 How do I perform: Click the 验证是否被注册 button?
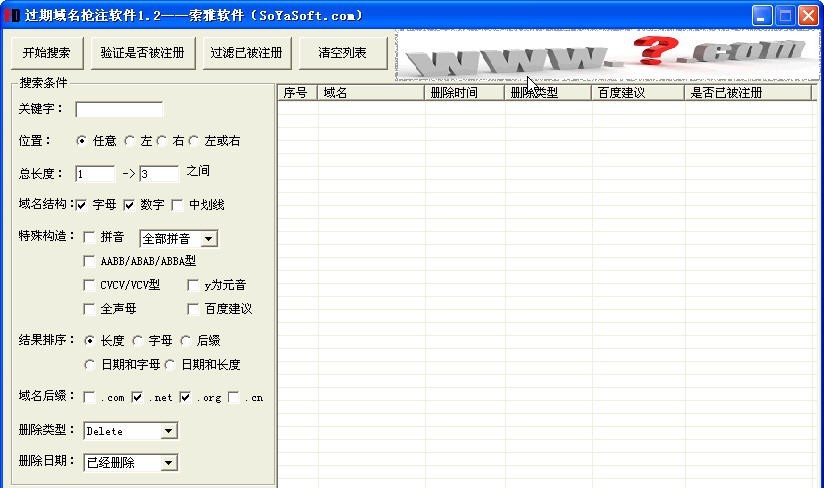coord(143,53)
